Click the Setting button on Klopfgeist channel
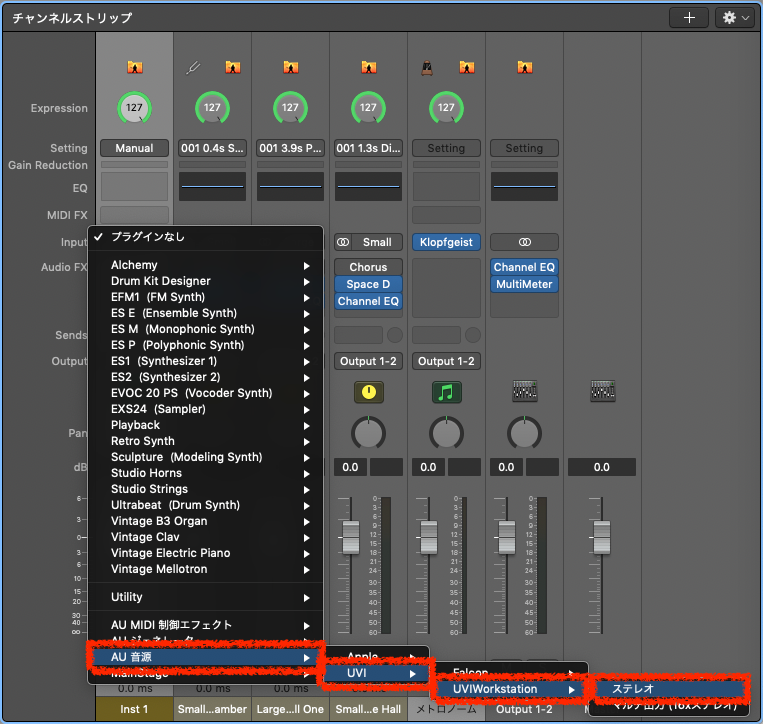Viewport: 763px width, 724px height. tap(446, 148)
